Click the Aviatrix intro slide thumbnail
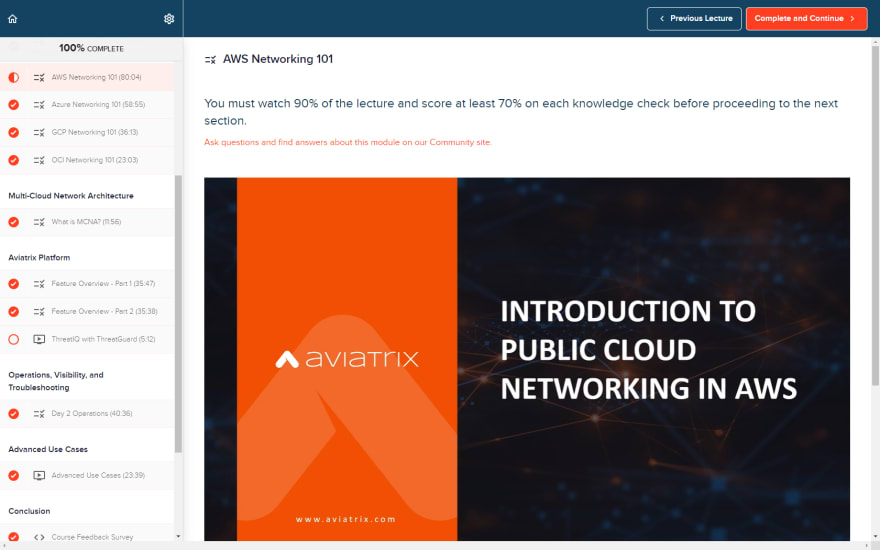 pyautogui.click(x=527, y=359)
